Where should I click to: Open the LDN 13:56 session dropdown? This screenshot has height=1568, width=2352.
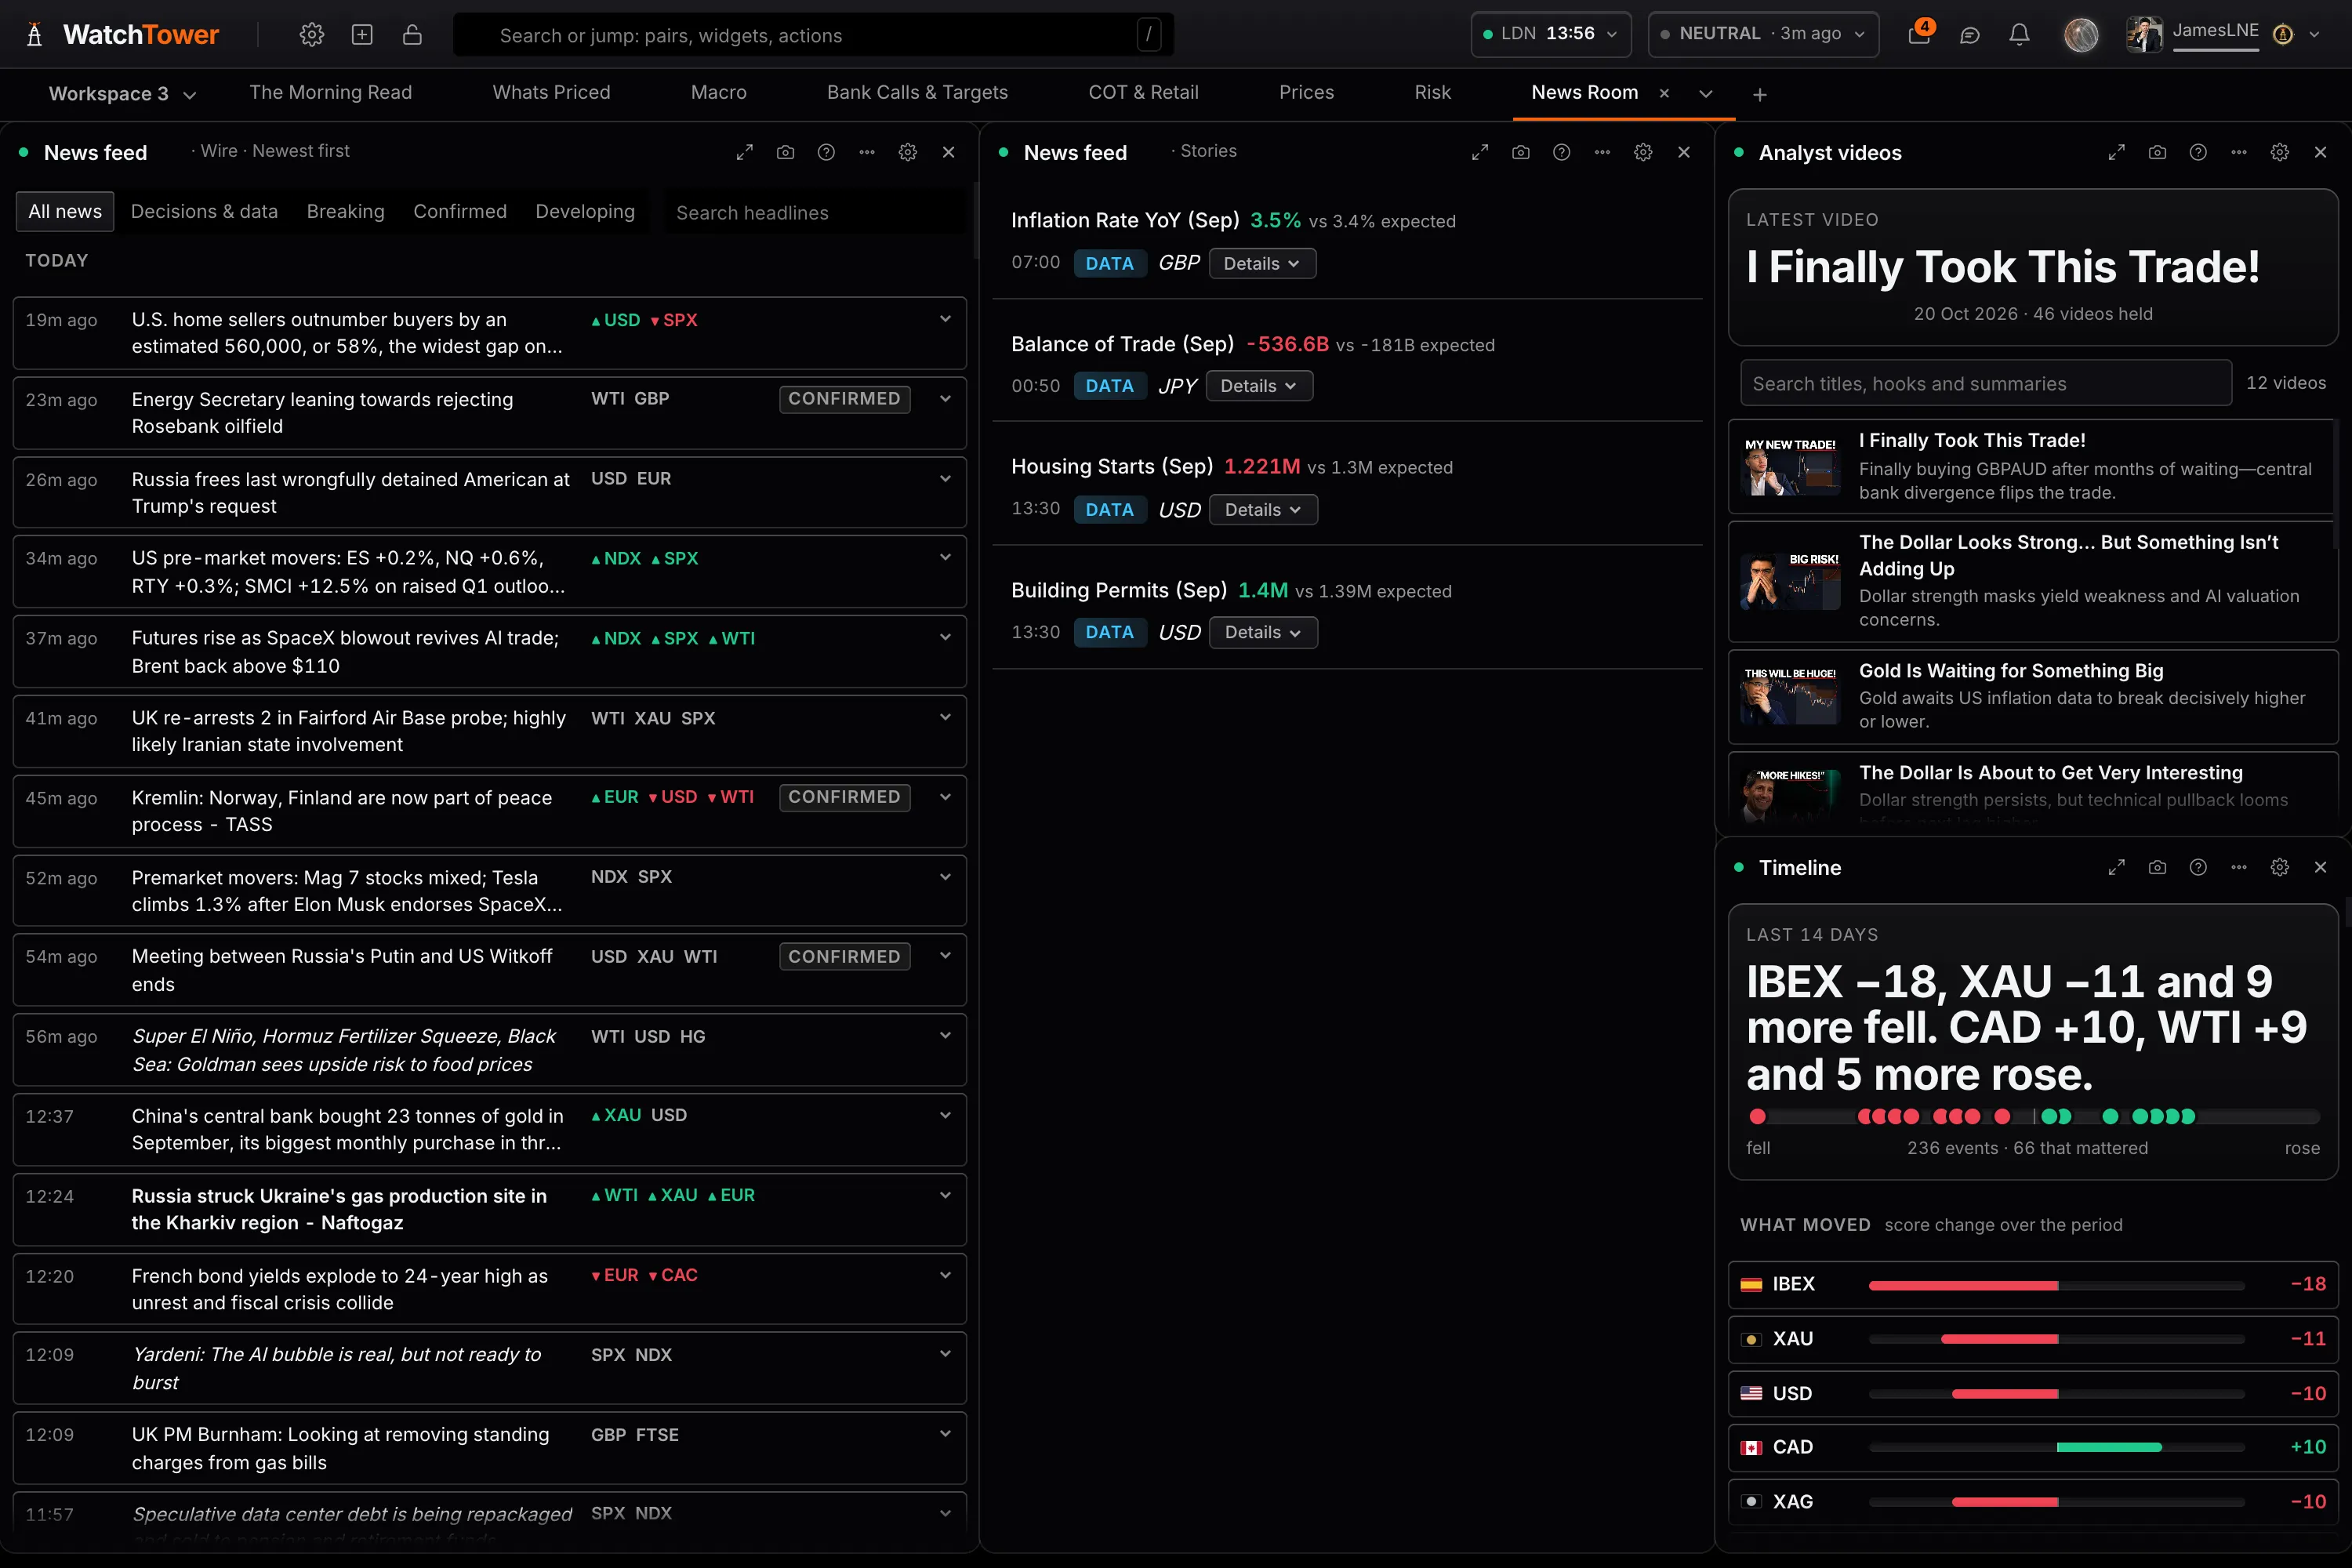(x=1551, y=34)
